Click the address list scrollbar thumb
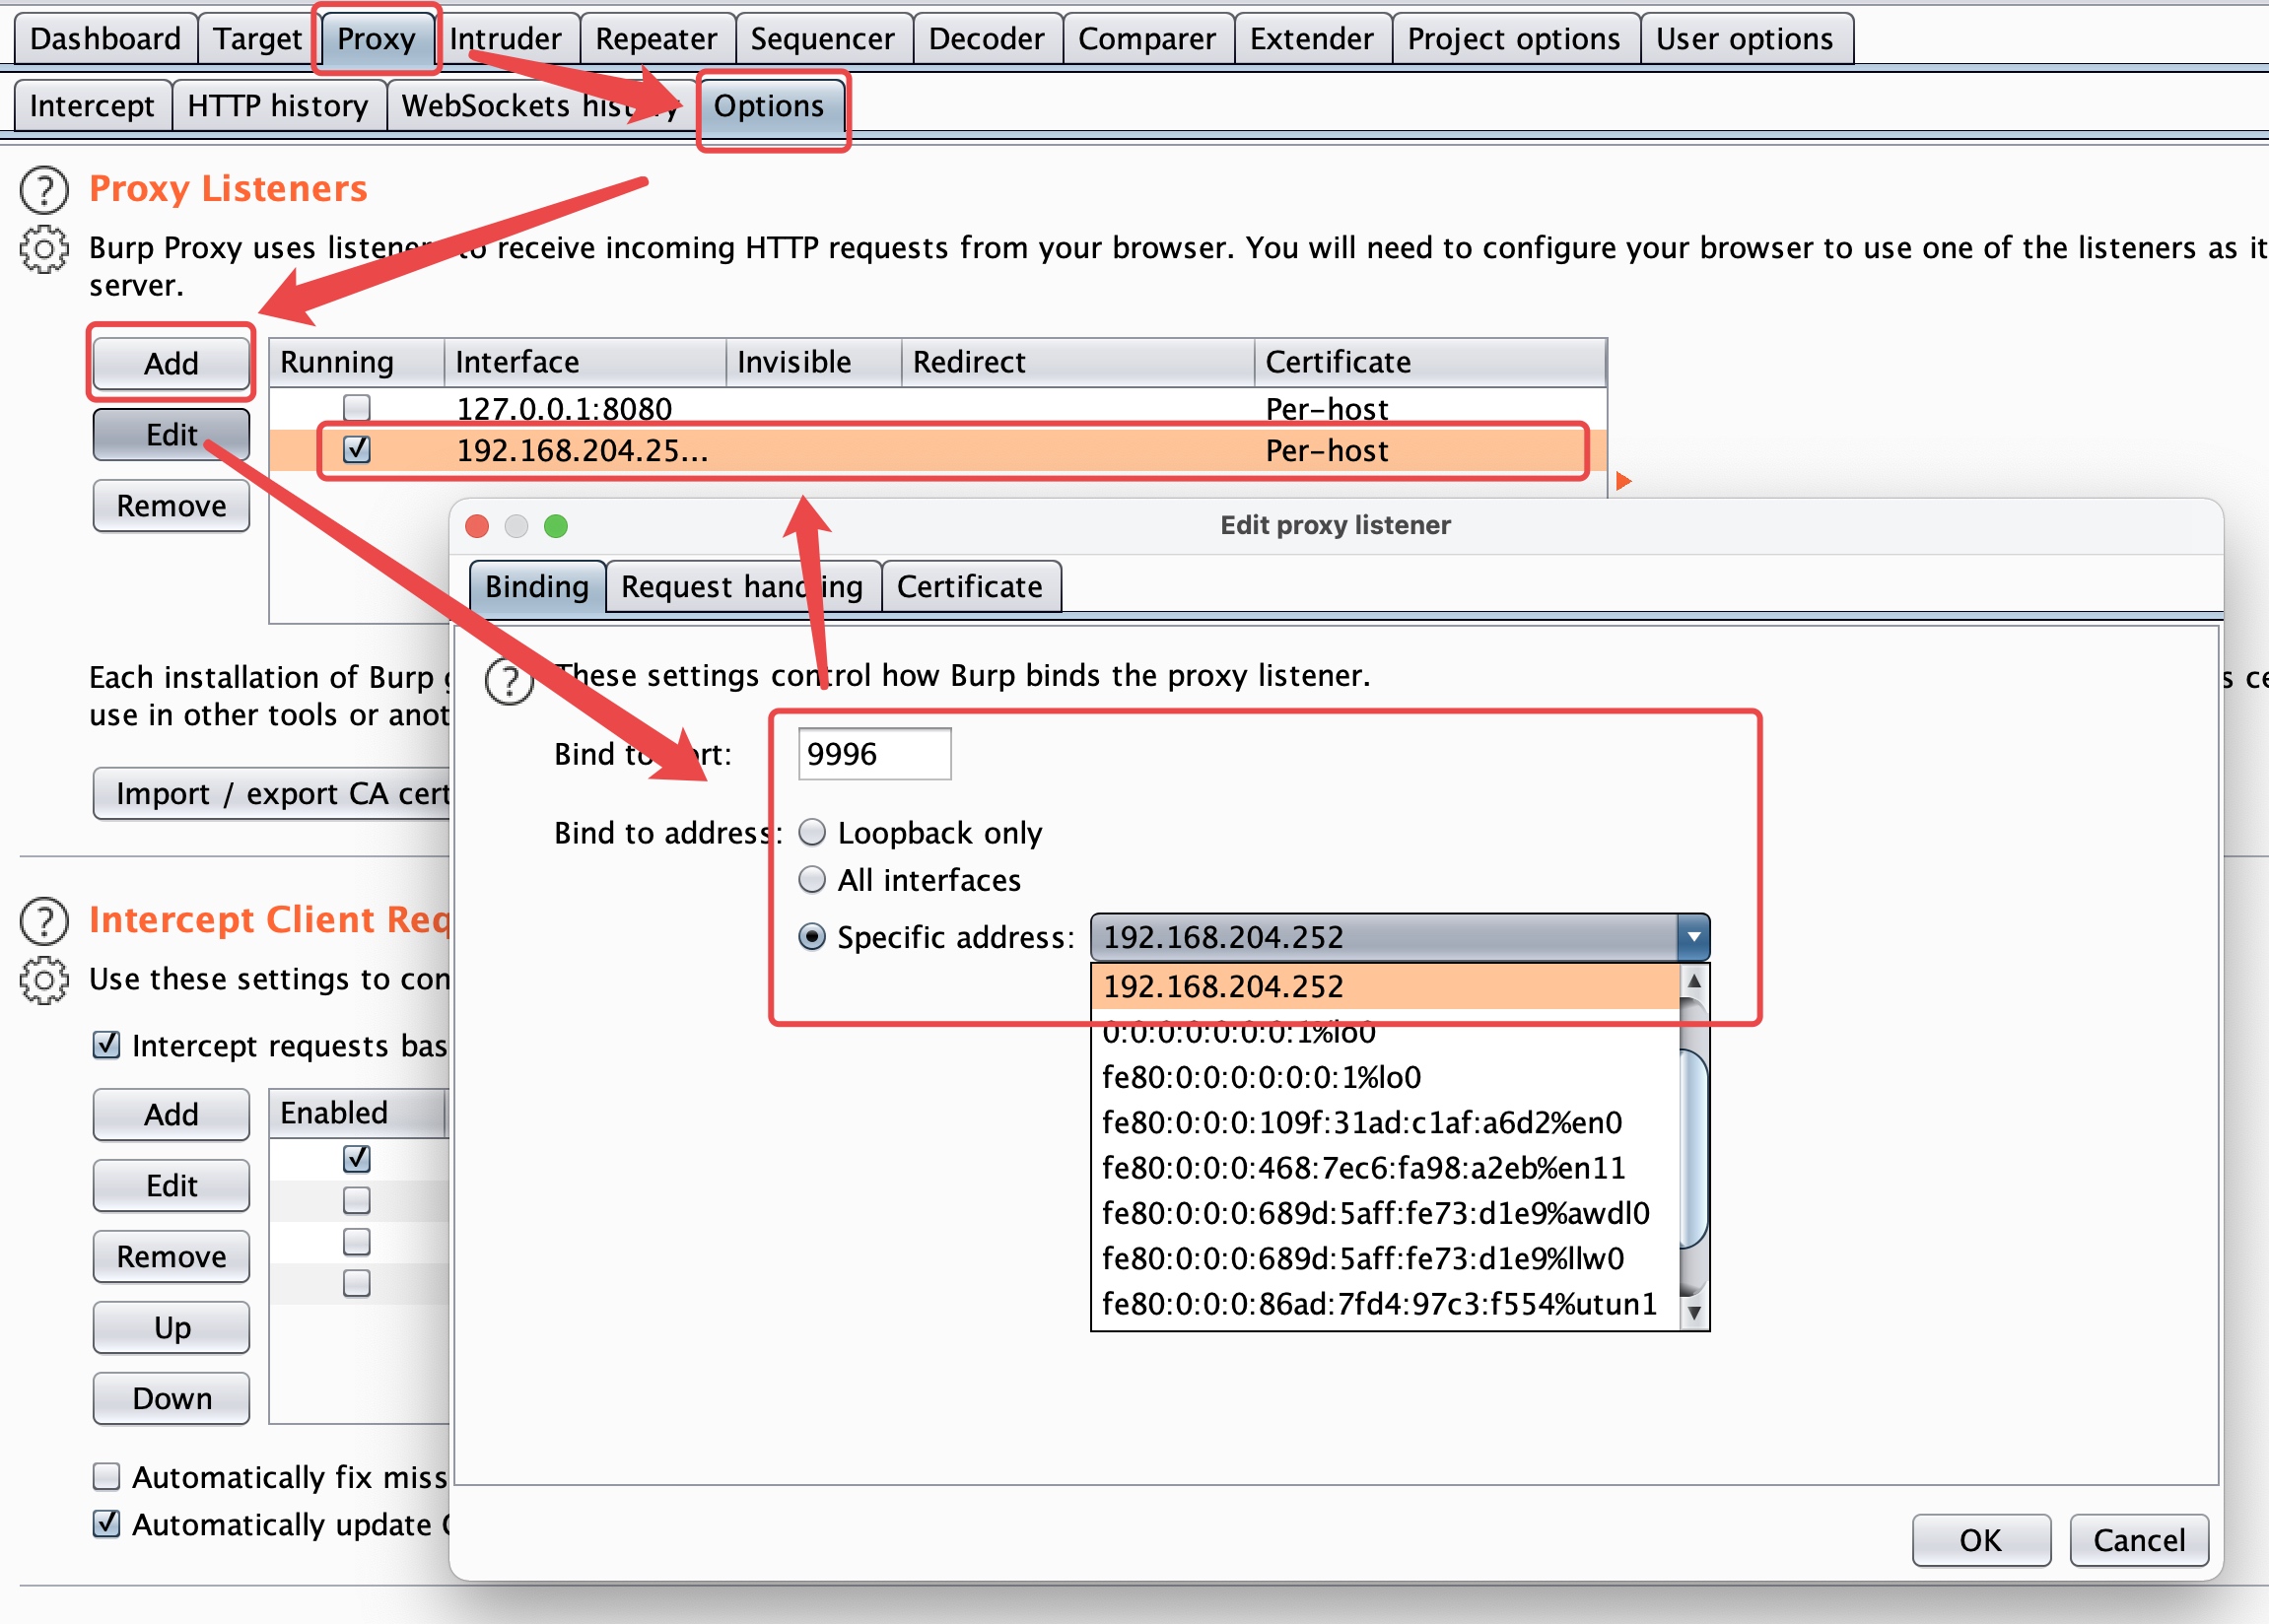The width and height of the screenshot is (2269, 1624). click(1694, 1150)
